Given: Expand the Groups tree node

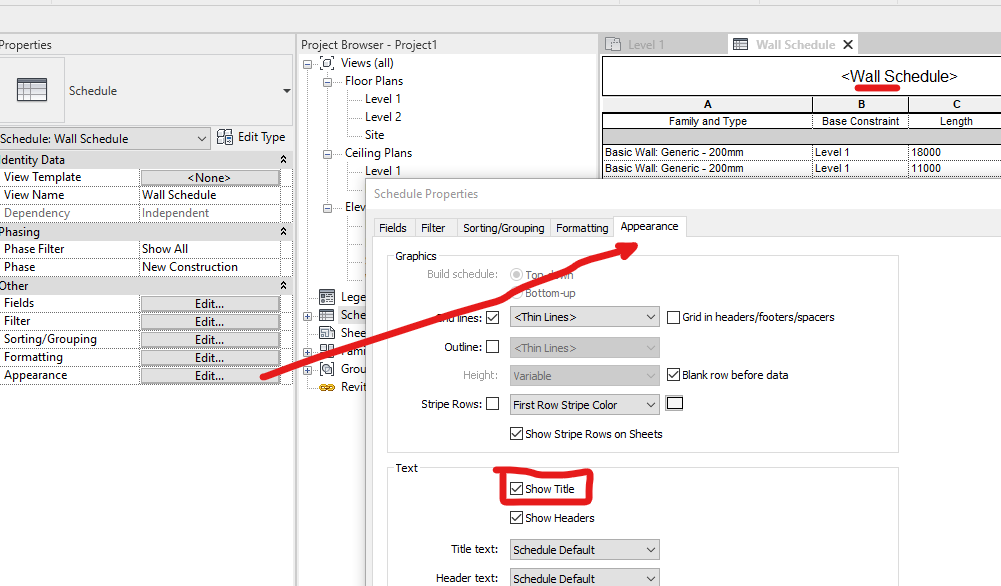Looking at the screenshot, I should click(307, 370).
